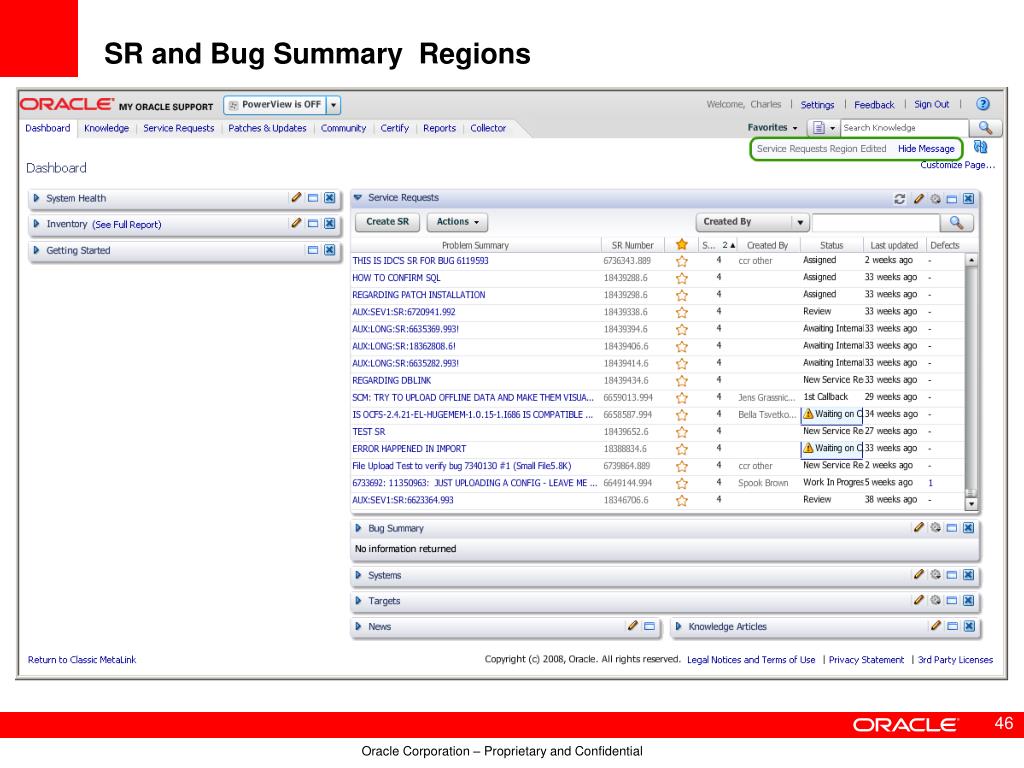Select the Community tab
This screenshot has width=1024, height=768.
pos(344,128)
